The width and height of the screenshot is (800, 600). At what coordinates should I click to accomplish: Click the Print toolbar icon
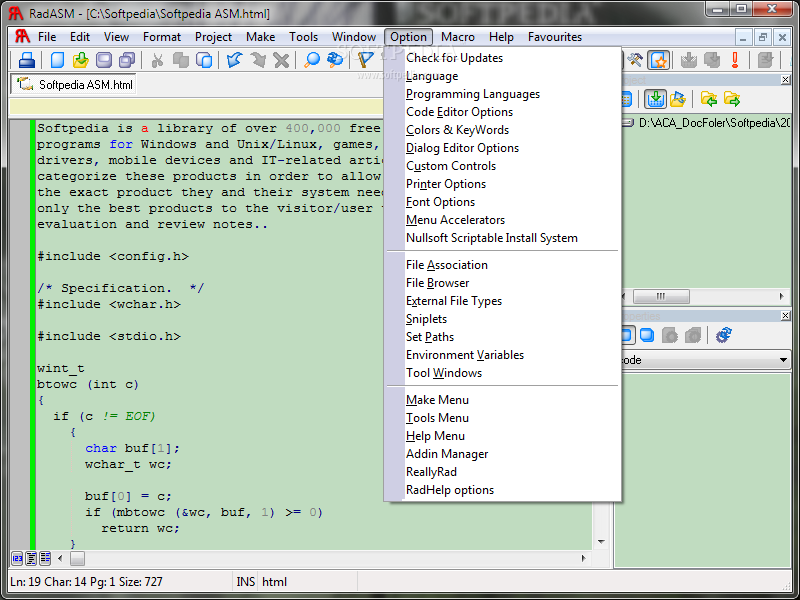(27, 60)
